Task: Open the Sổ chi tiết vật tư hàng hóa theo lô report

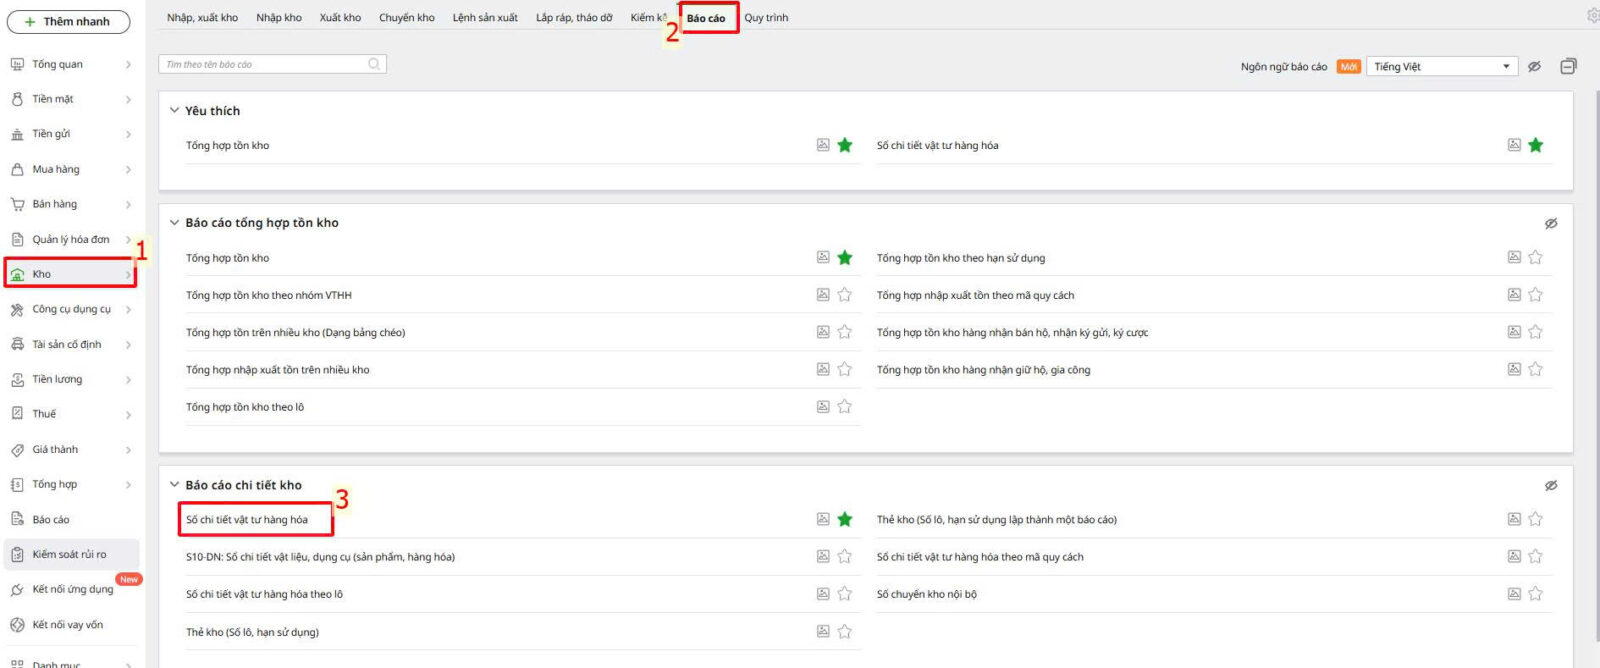Action: (264, 594)
